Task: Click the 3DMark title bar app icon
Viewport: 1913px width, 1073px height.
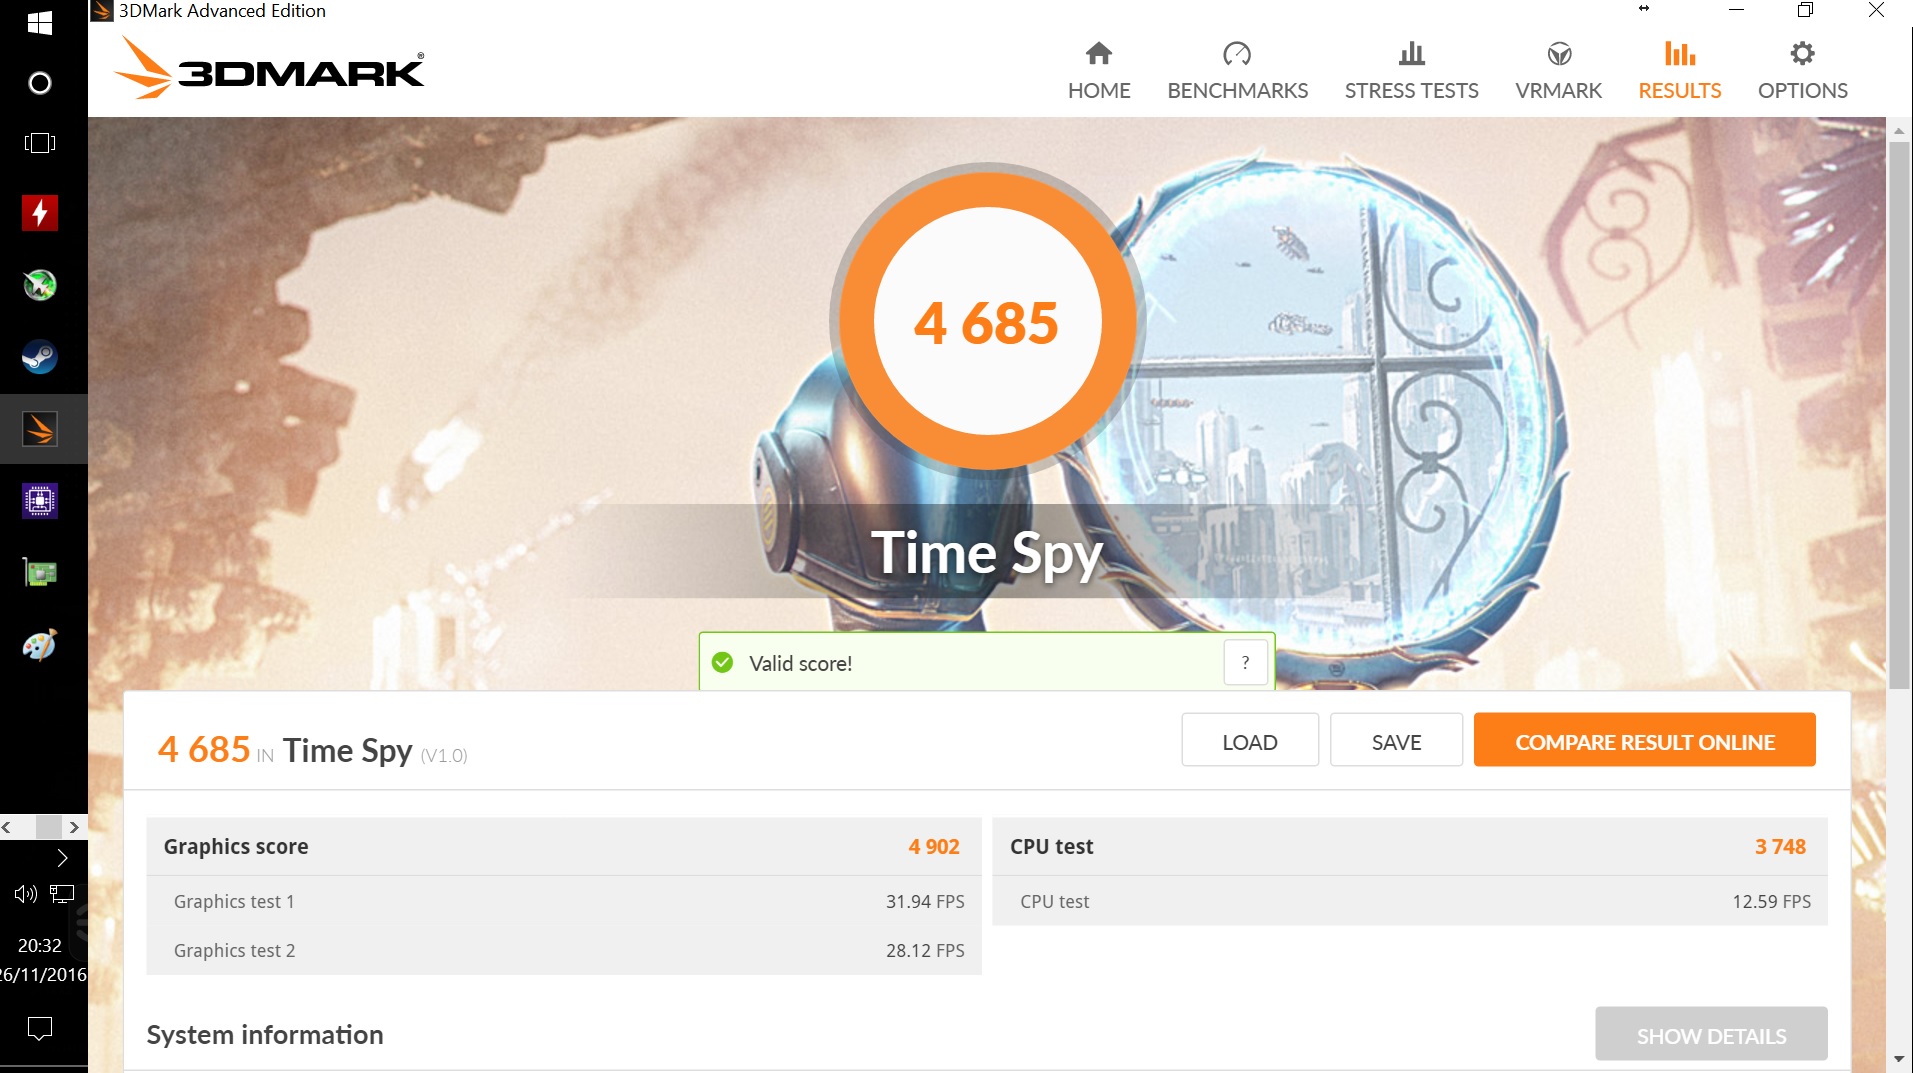Action: tap(102, 11)
